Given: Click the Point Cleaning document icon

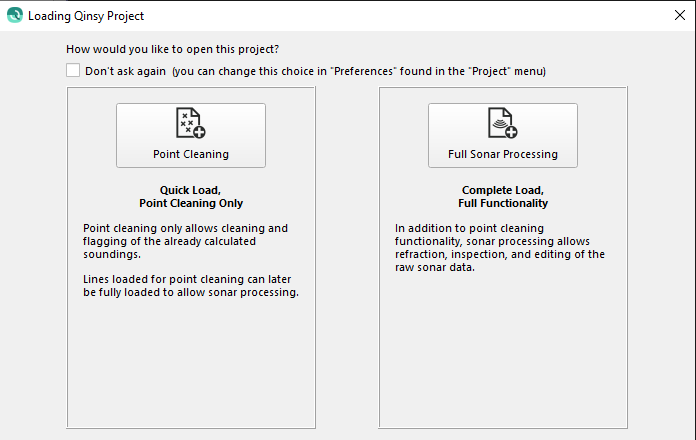Looking at the screenshot, I should (x=188, y=123).
